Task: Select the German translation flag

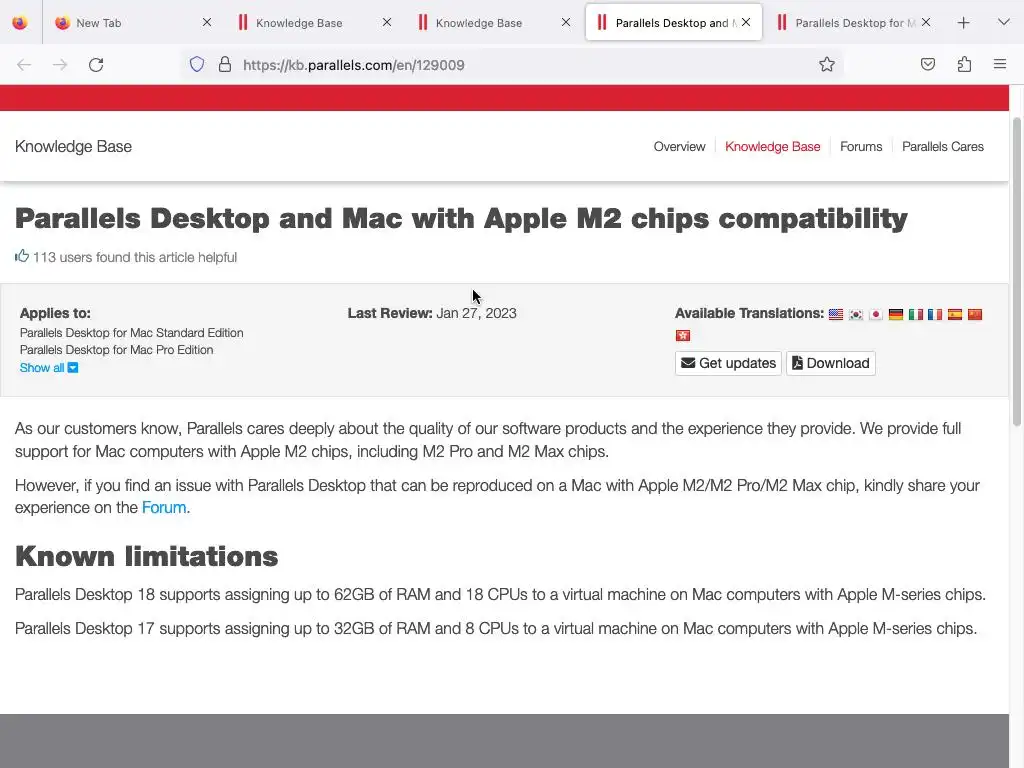Action: [x=895, y=315]
